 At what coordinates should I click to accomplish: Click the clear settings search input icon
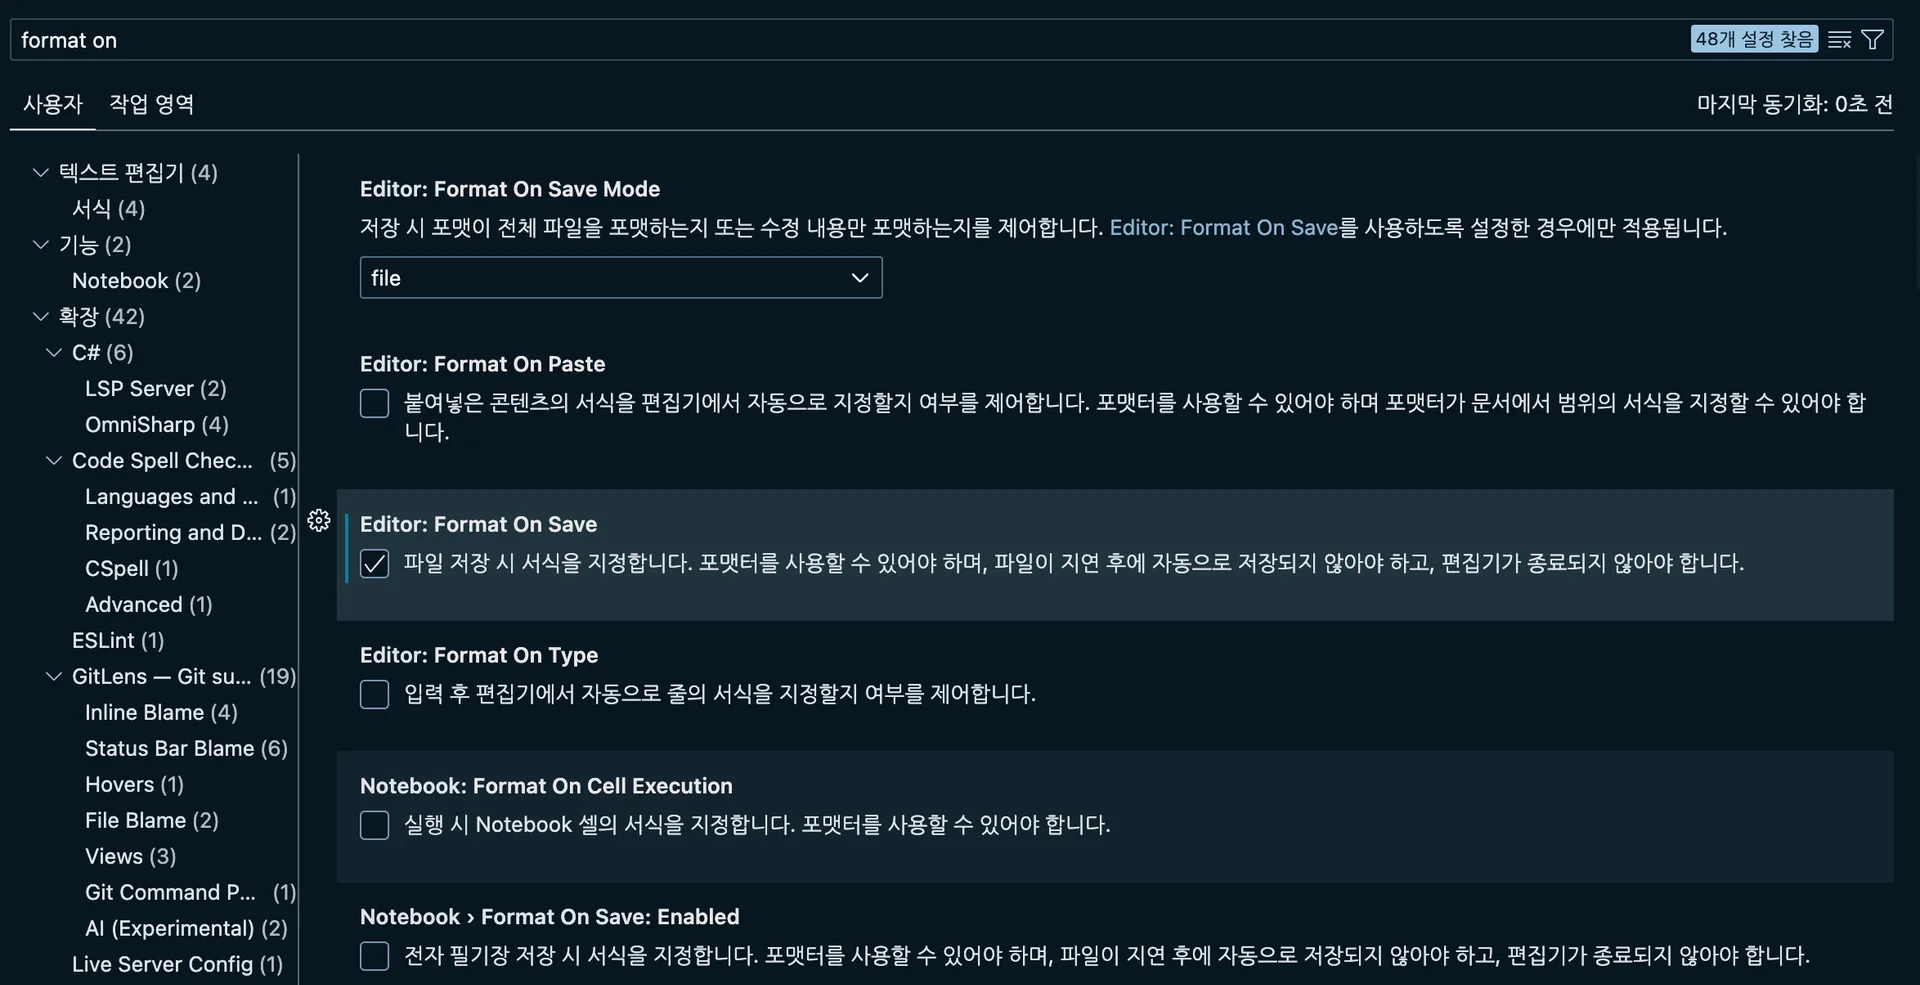(x=1839, y=40)
